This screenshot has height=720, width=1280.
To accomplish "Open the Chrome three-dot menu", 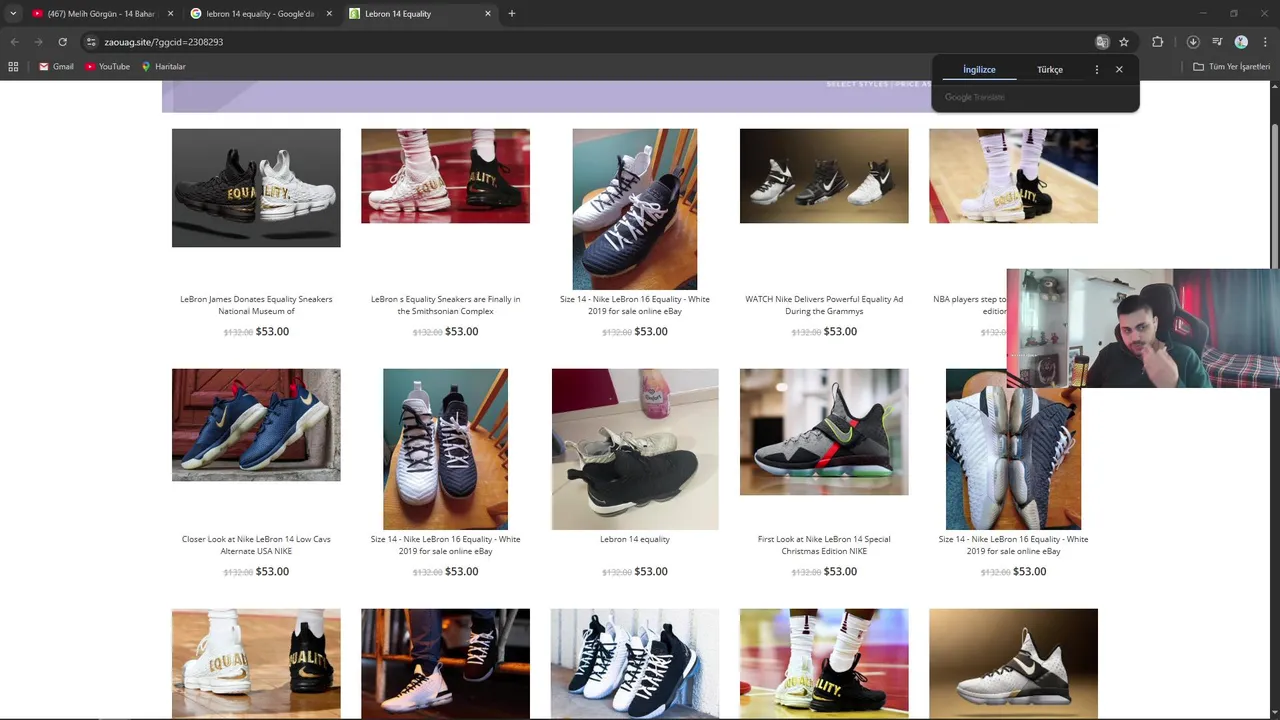I will tap(1265, 42).
